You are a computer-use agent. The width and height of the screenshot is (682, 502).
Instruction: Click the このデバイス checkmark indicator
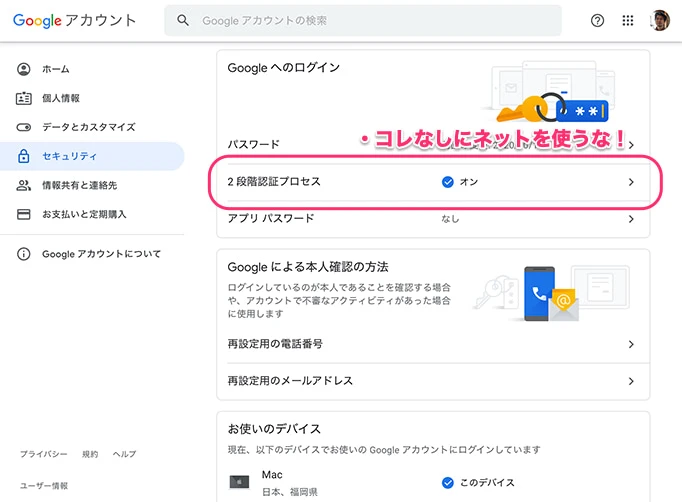448,482
